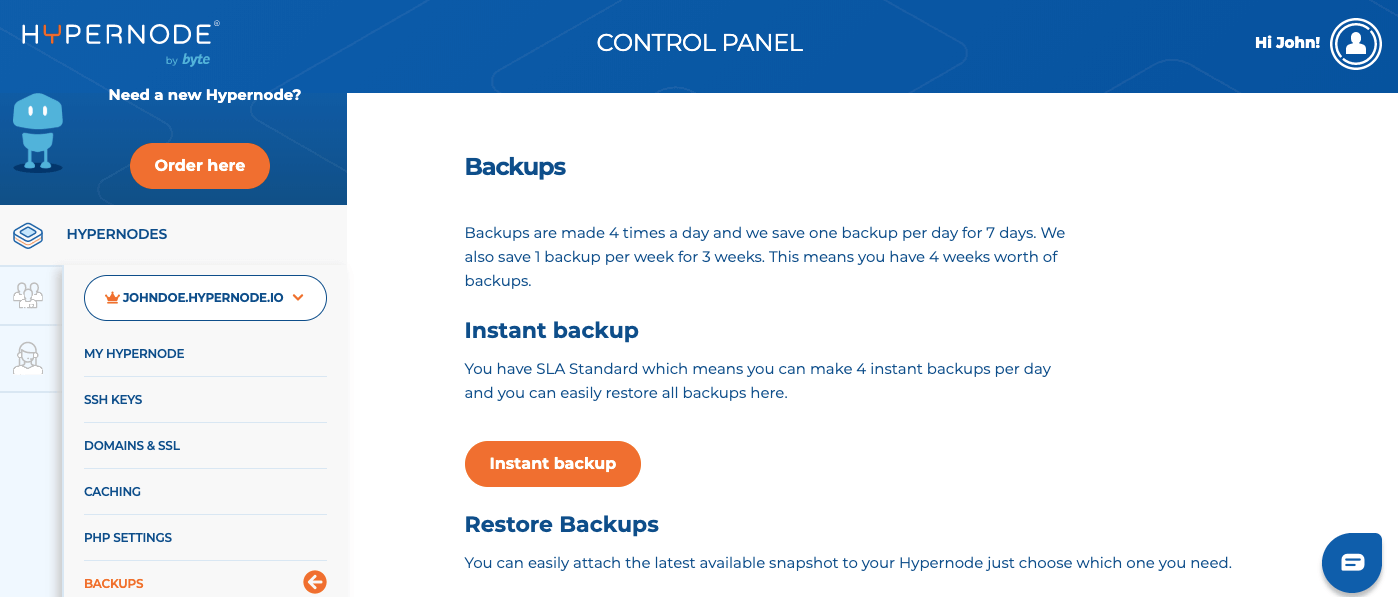Click the Hypernodes sidebar heading

click(117, 235)
